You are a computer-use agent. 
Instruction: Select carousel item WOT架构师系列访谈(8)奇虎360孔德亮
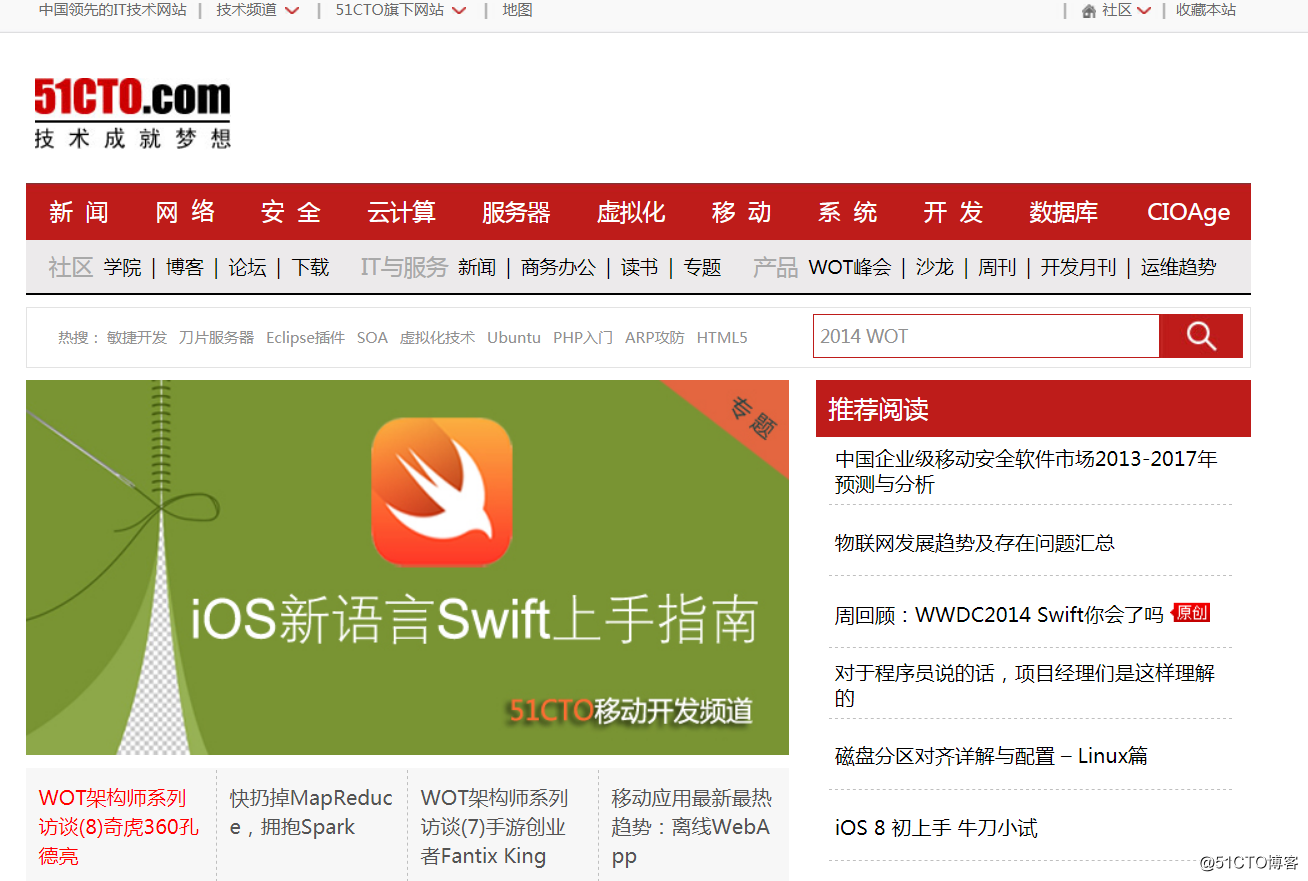121,825
